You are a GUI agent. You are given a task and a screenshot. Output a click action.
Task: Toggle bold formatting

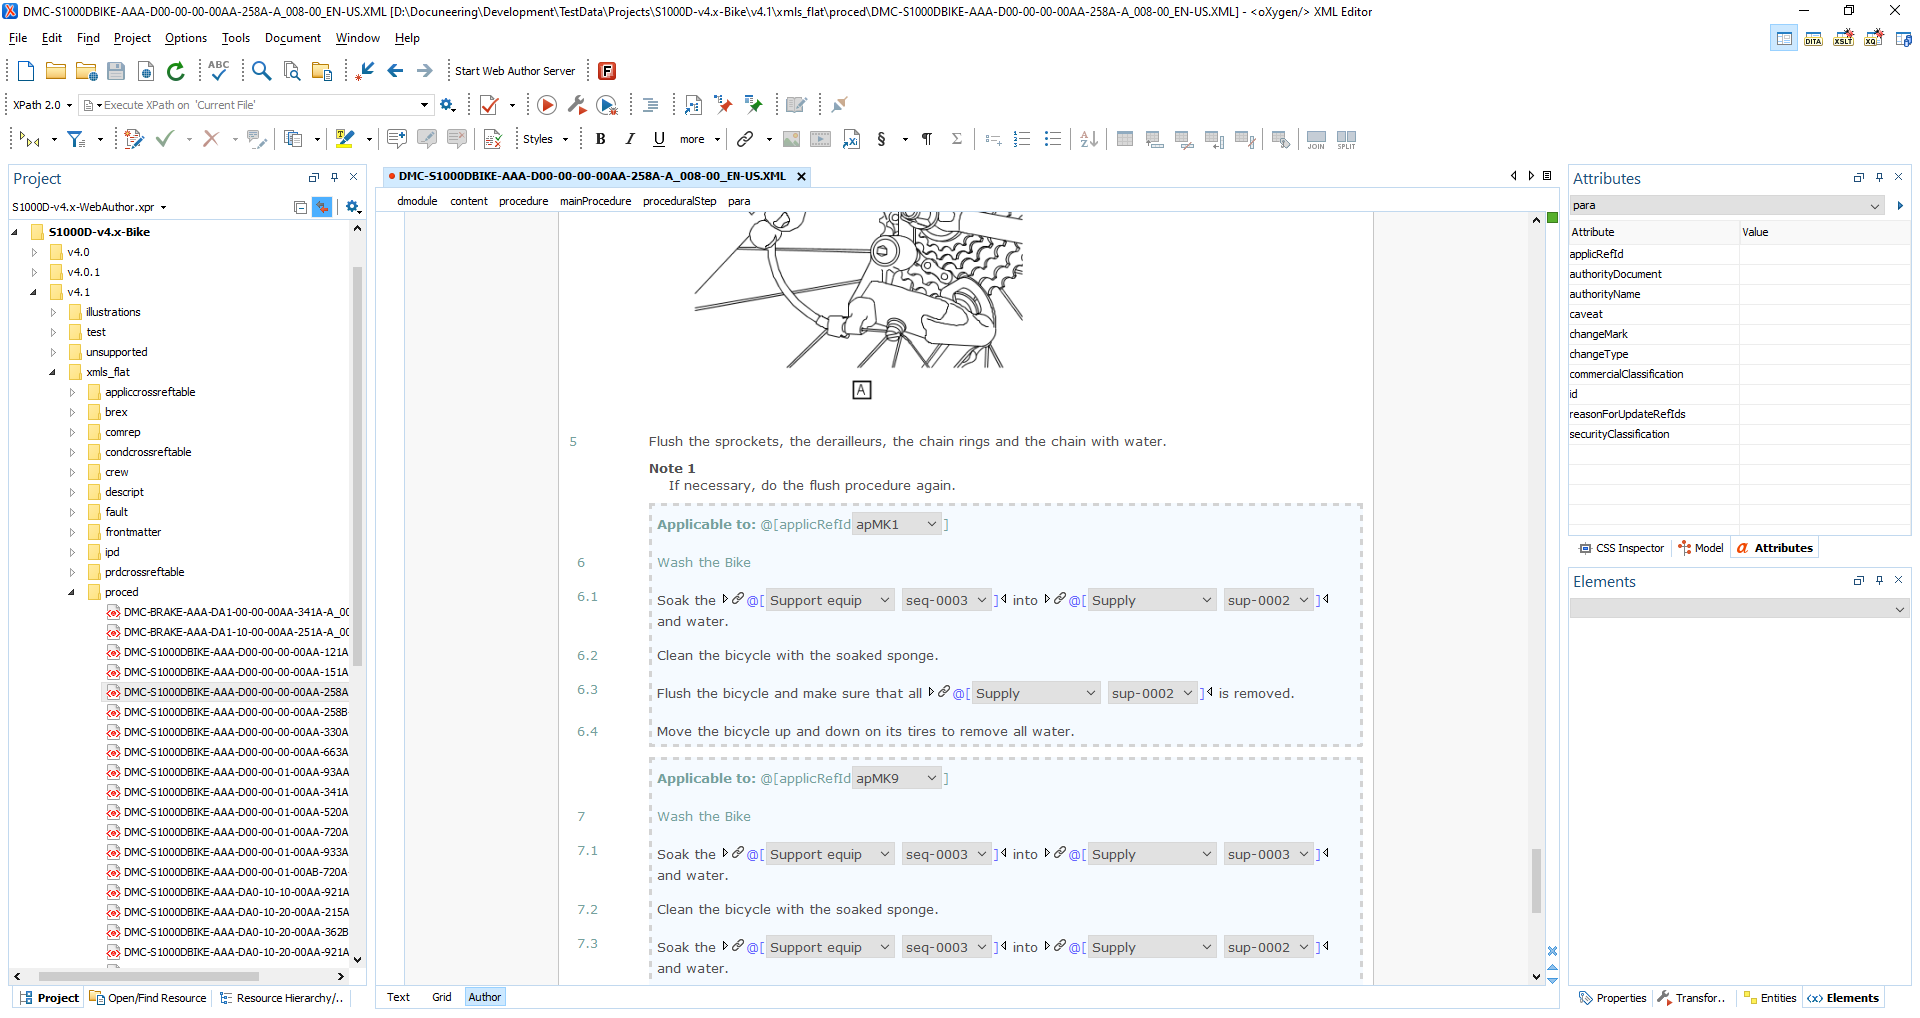(600, 139)
